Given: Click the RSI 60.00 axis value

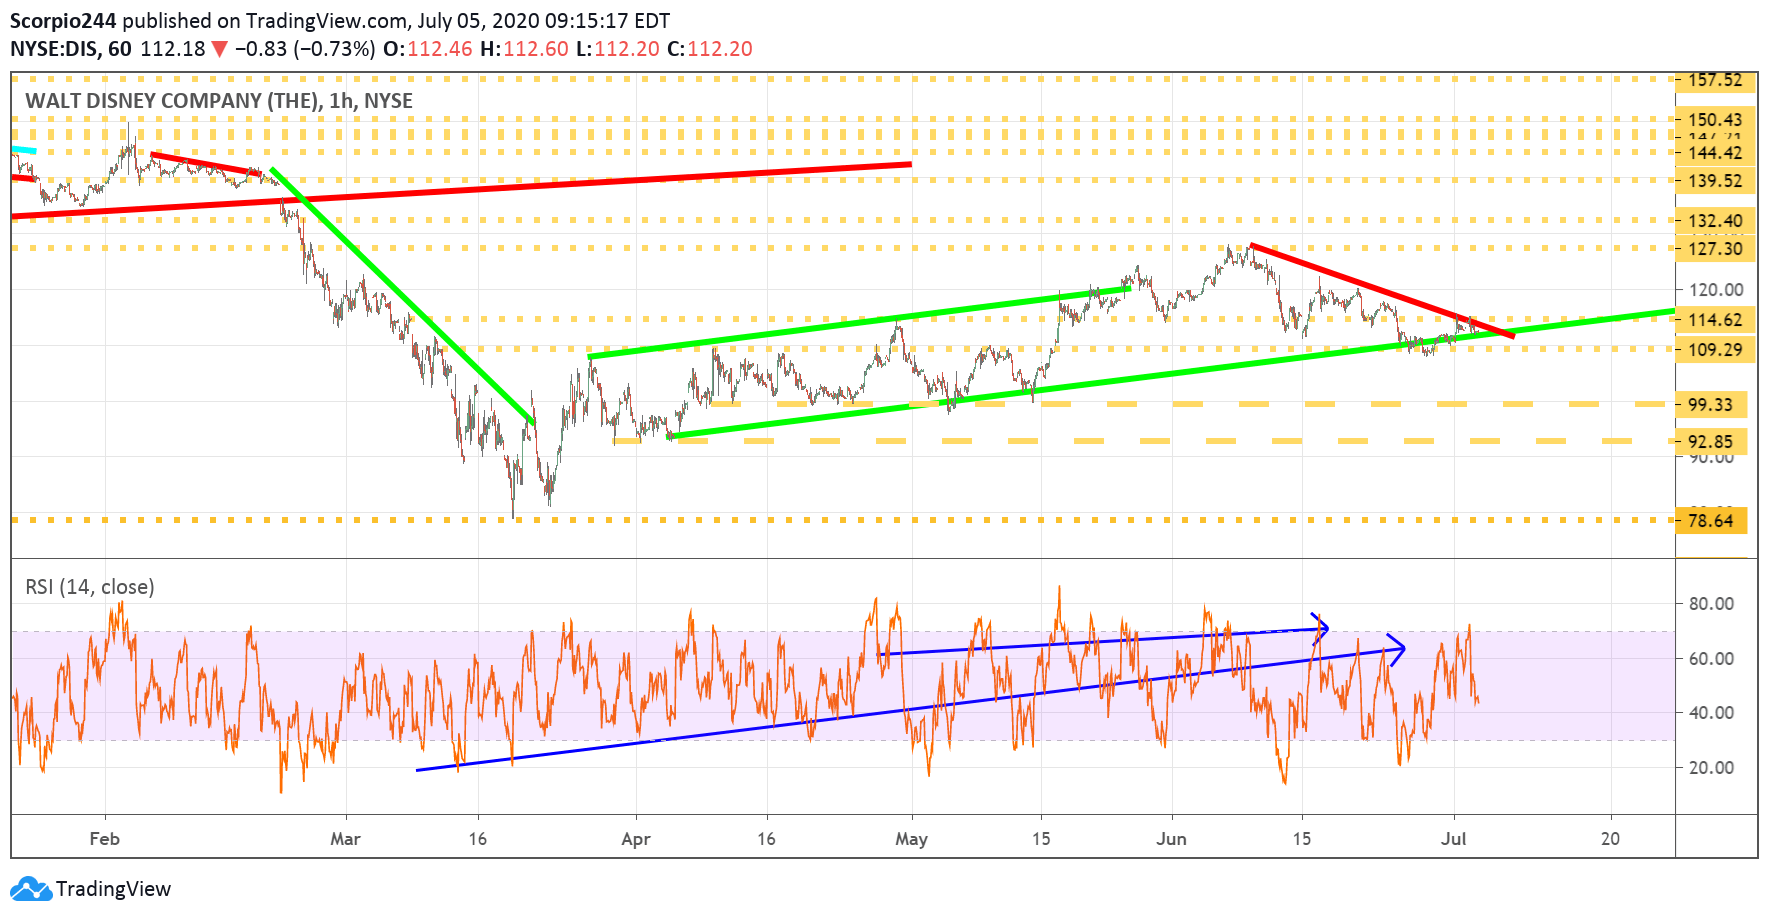Looking at the screenshot, I should point(1711,659).
